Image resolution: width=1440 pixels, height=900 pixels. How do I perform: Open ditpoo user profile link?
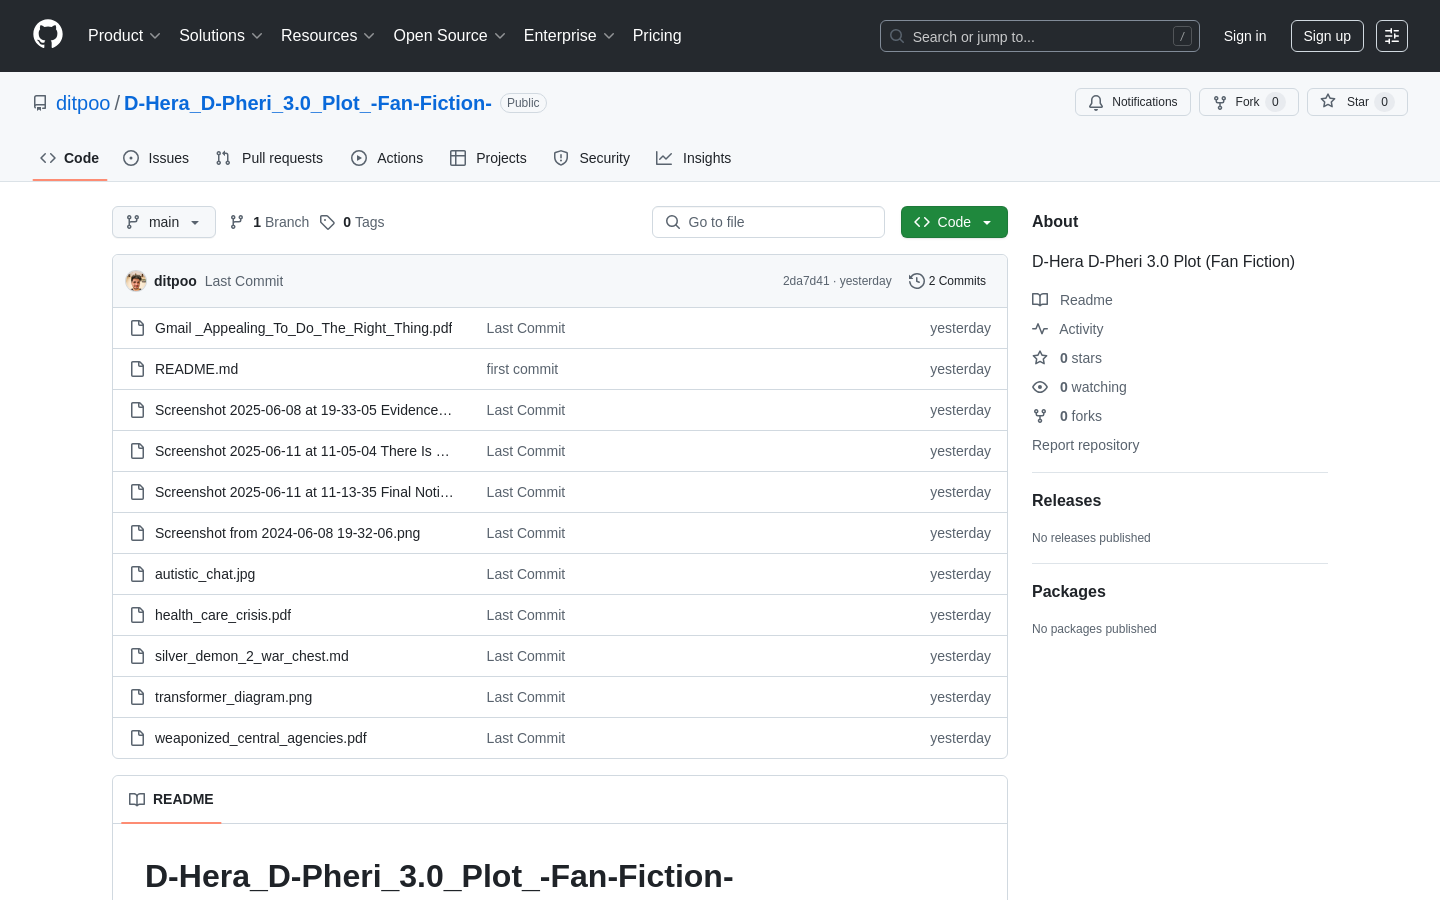pyautogui.click(x=83, y=103)
